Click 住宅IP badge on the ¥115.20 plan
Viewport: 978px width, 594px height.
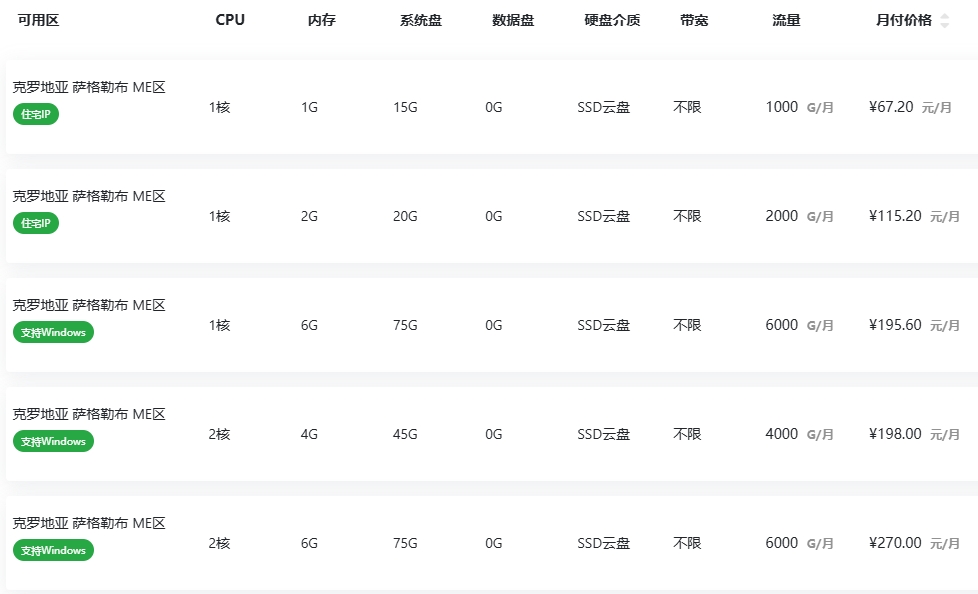click(36, 223)
